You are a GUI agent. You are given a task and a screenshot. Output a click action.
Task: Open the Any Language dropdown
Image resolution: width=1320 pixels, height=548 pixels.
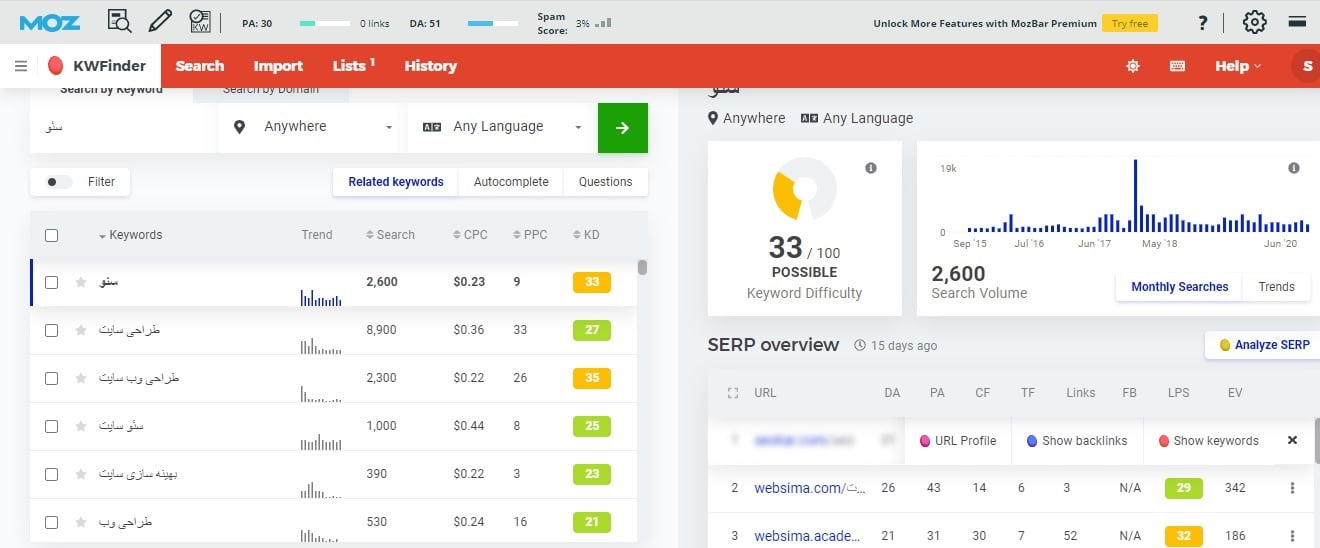501,127
